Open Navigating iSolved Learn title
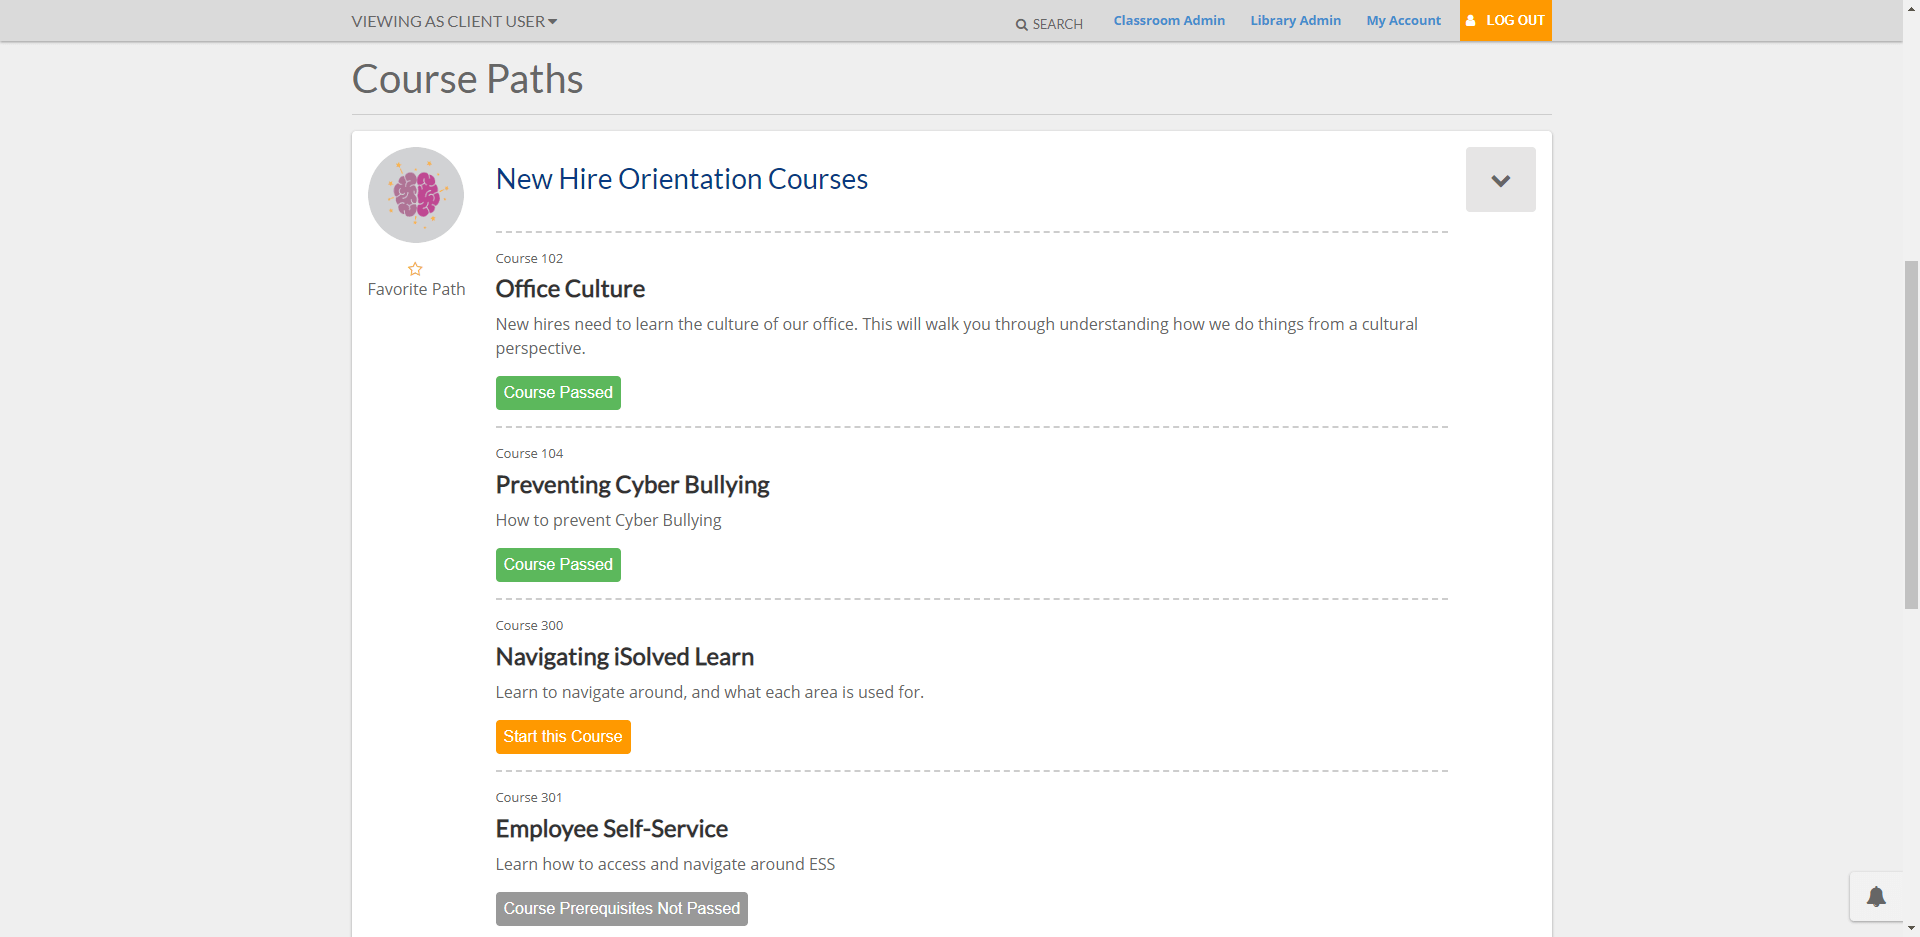 pyautogui.click(x=625, y=657)
